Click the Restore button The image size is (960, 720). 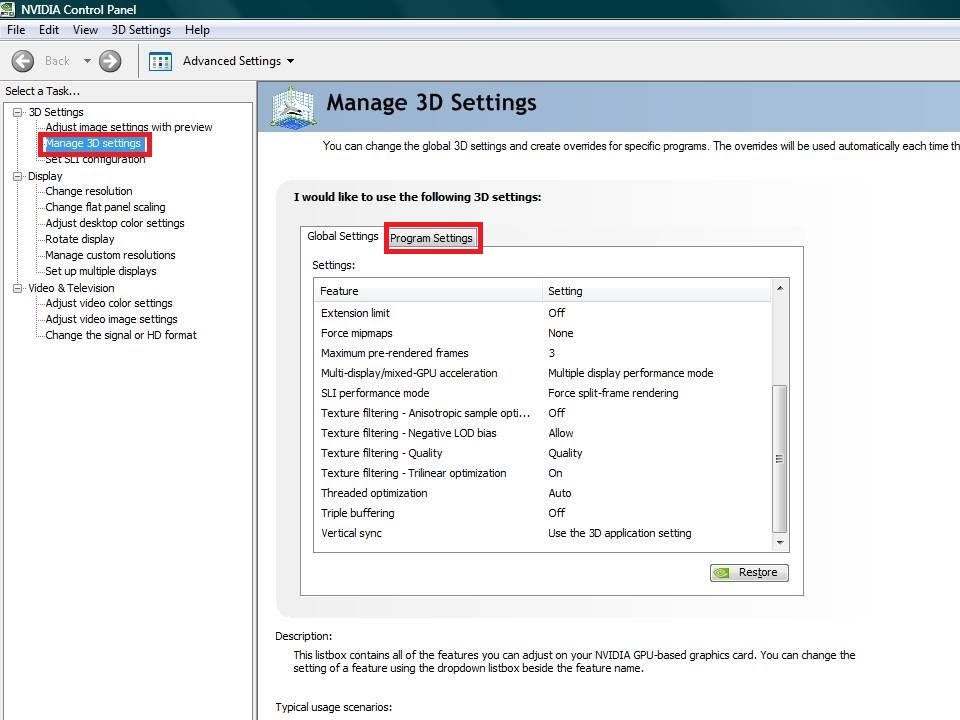[749, 572]
